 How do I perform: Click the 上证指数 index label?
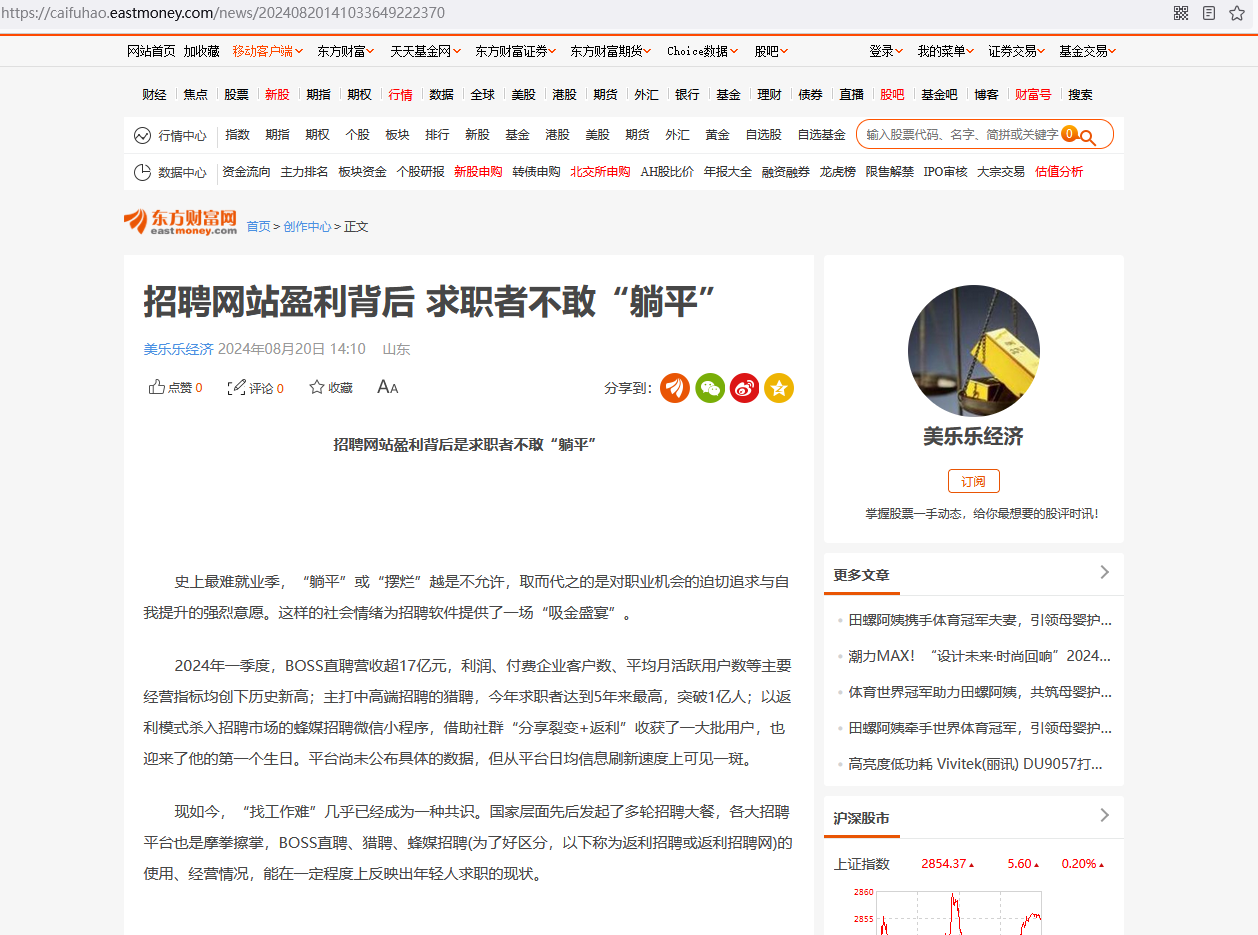click(x=861, y=864)
